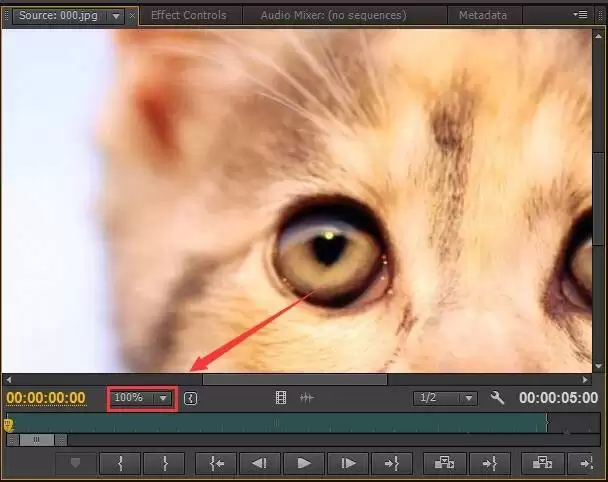Open settings with the wrench icon

[497, 398]
